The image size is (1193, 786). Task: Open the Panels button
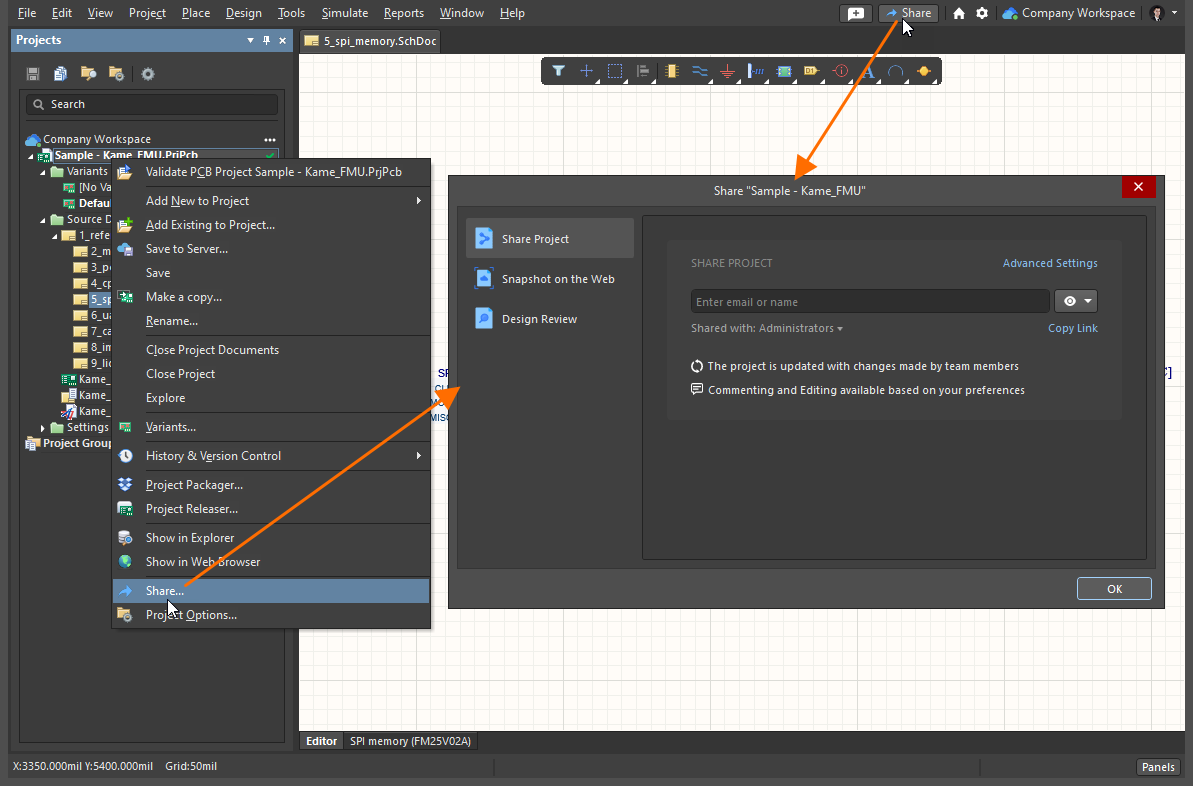click(x=1158, y=767)
